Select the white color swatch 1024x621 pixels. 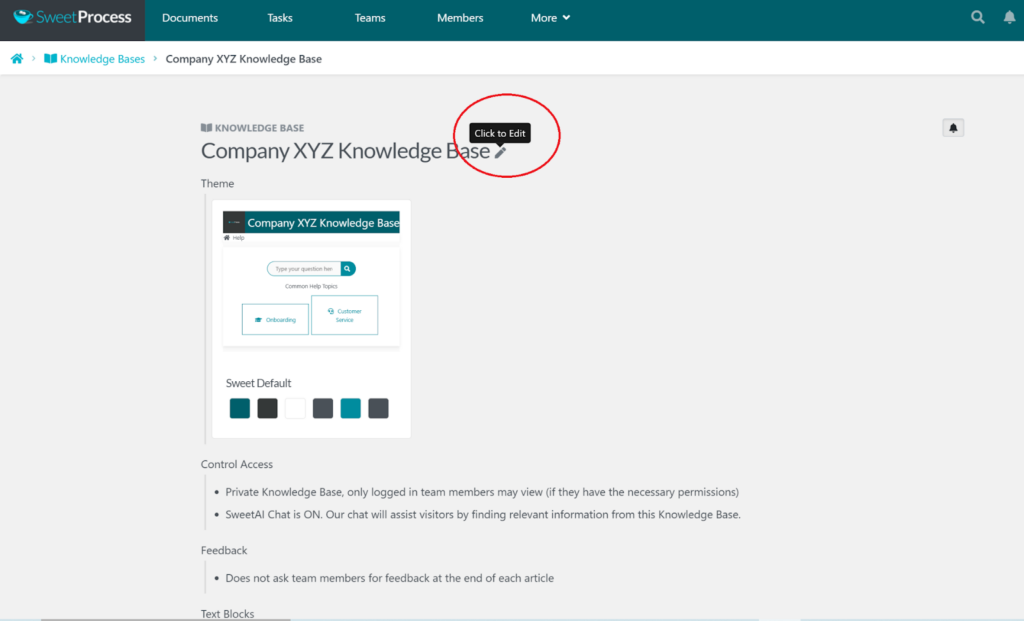point(295,408)
